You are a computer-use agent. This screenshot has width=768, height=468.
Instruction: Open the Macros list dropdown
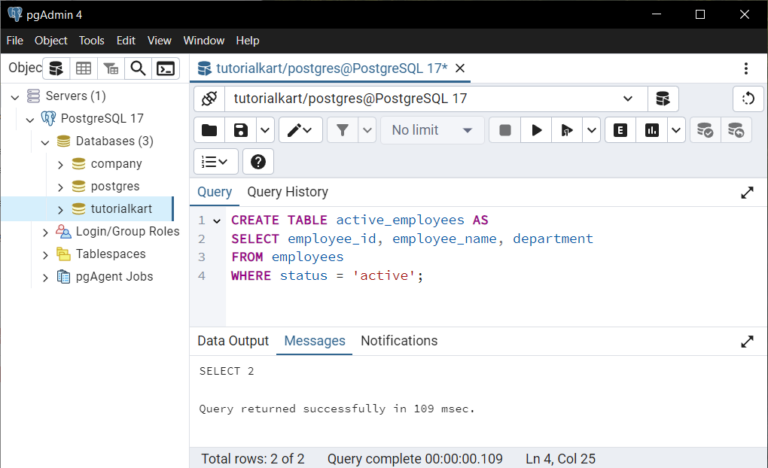(216, 161)
